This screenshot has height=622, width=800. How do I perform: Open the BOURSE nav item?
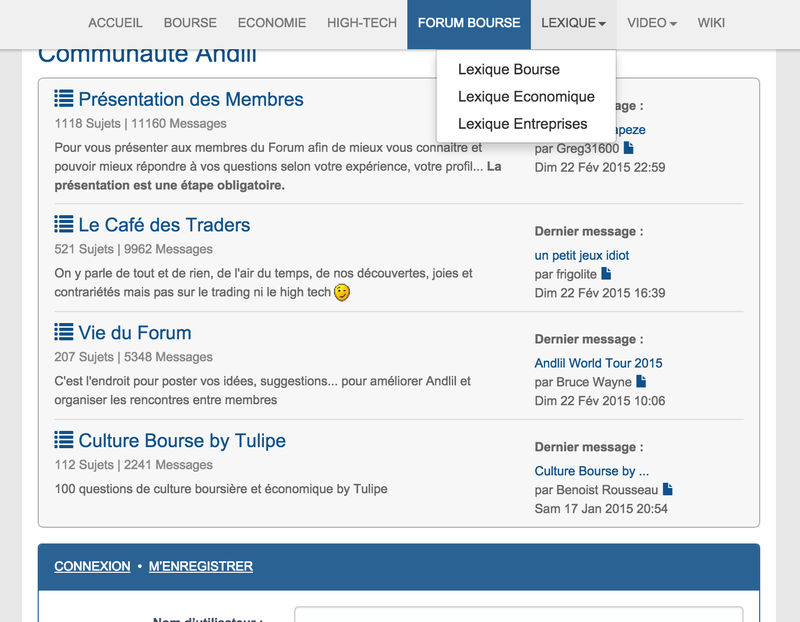pyautogui.click(x=190, y=23)
